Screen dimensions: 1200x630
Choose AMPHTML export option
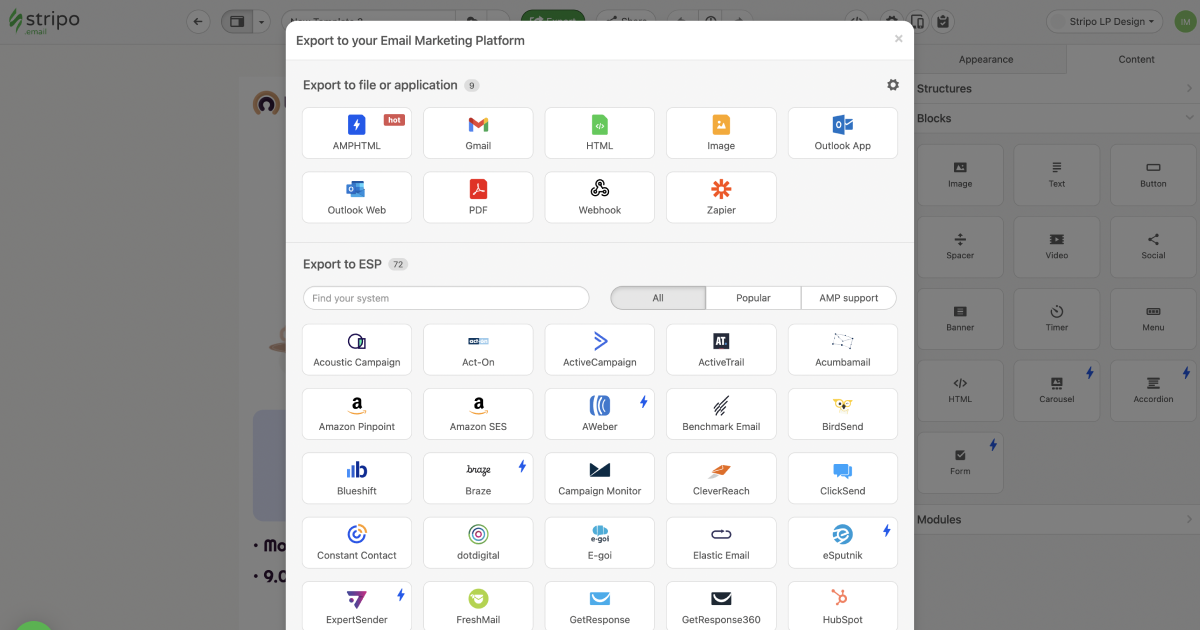(357, 133)
